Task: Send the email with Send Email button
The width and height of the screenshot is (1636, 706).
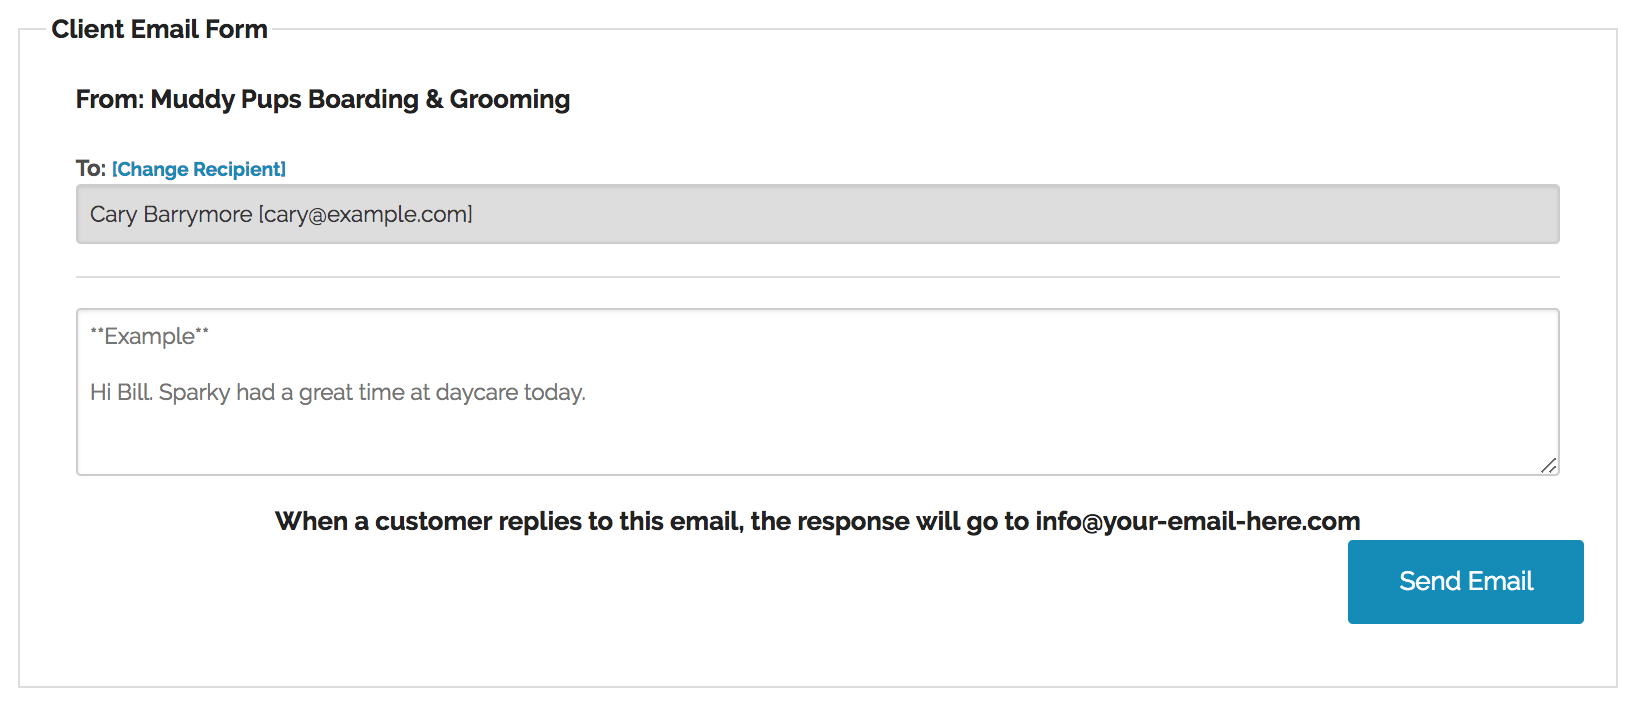Action: click(x=1465, y=582)
